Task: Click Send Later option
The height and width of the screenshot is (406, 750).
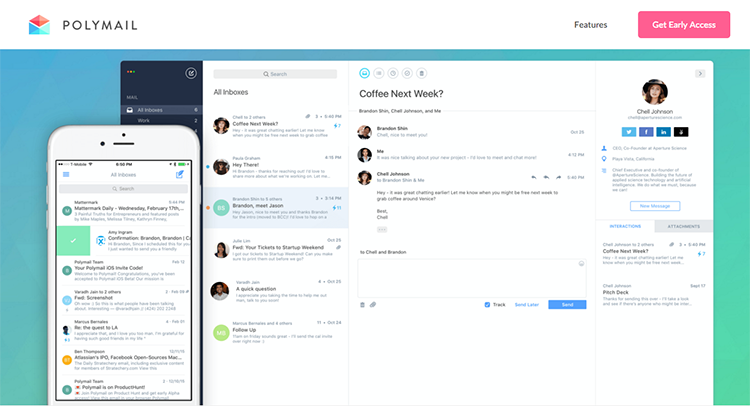Action: 526,304
